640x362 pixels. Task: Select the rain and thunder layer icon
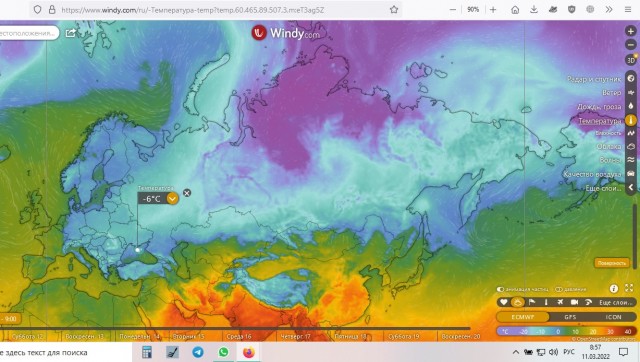click(631, 106)
